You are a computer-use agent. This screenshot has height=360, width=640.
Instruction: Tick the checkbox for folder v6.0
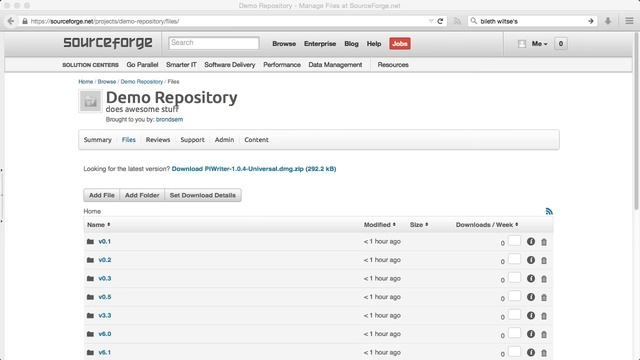pyautogui.click(x=515, y=333)
